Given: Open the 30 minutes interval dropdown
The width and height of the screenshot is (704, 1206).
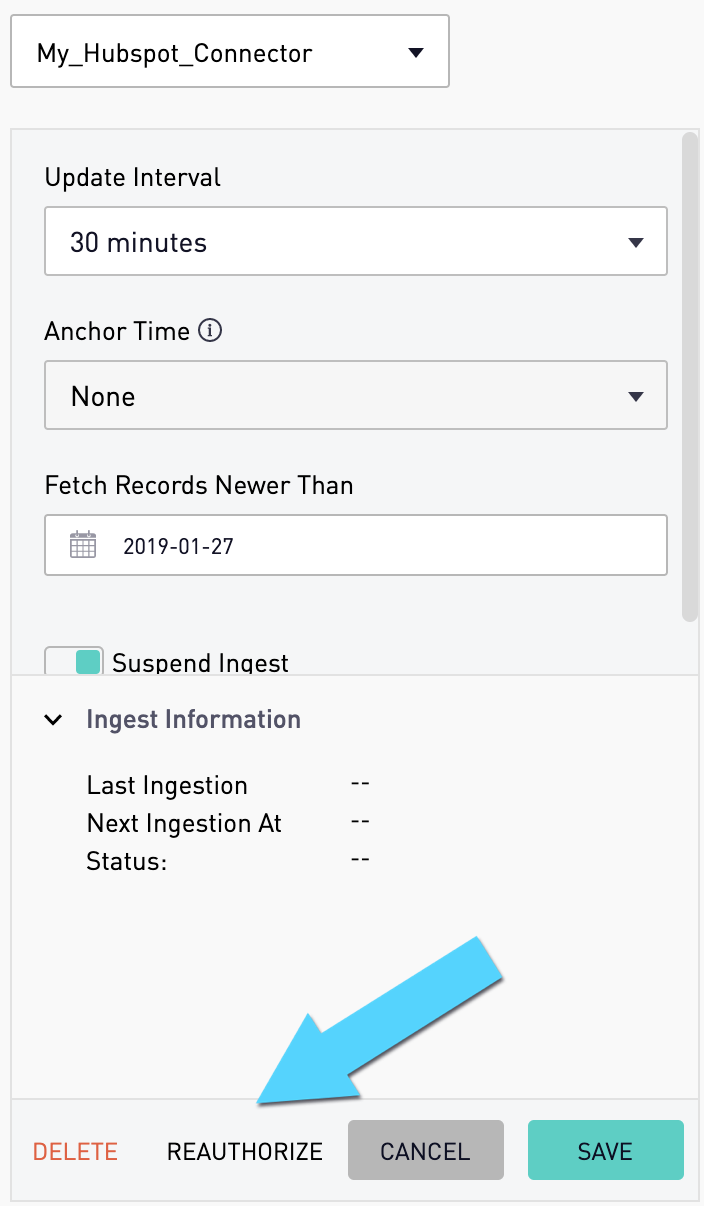Looking at the screenshot, I should pos(356,241).
